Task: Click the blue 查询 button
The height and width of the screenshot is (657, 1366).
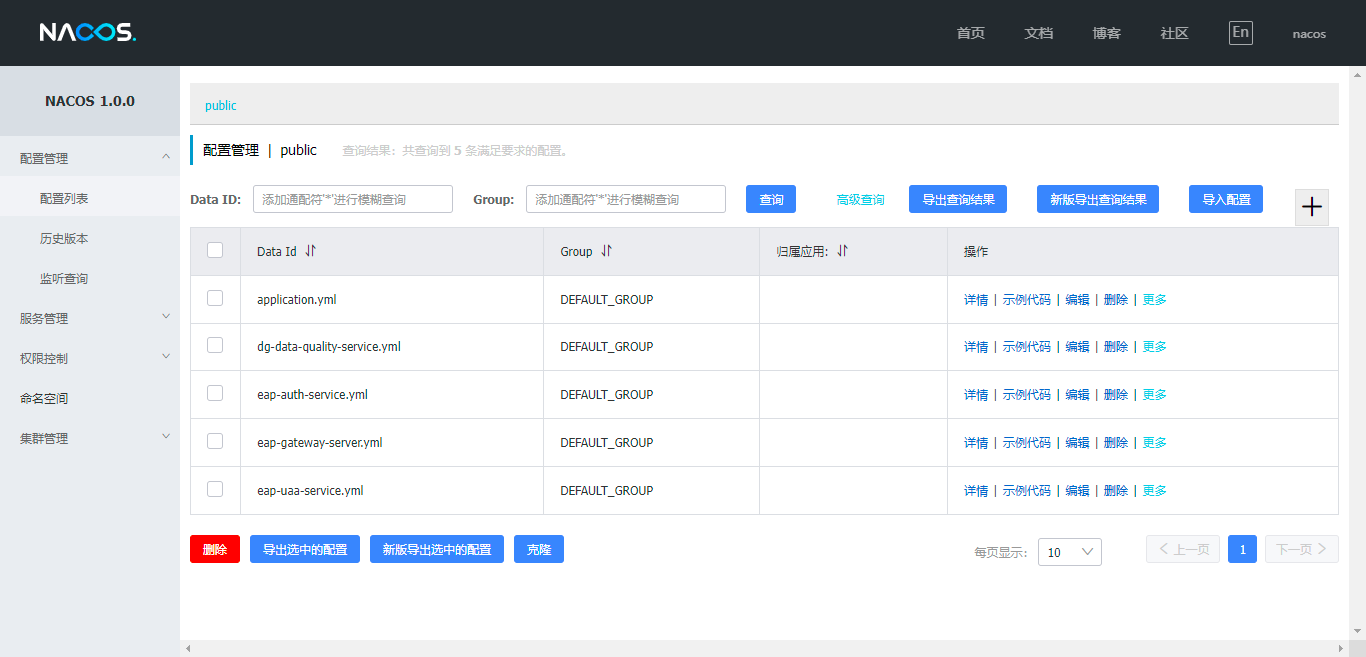Action: (771, 199)
